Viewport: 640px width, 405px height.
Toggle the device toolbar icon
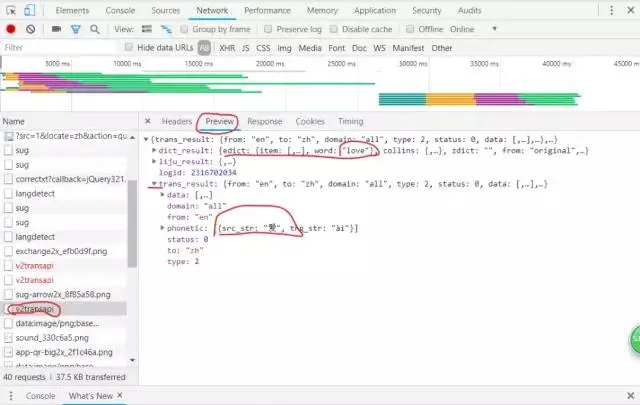(29, 10)
